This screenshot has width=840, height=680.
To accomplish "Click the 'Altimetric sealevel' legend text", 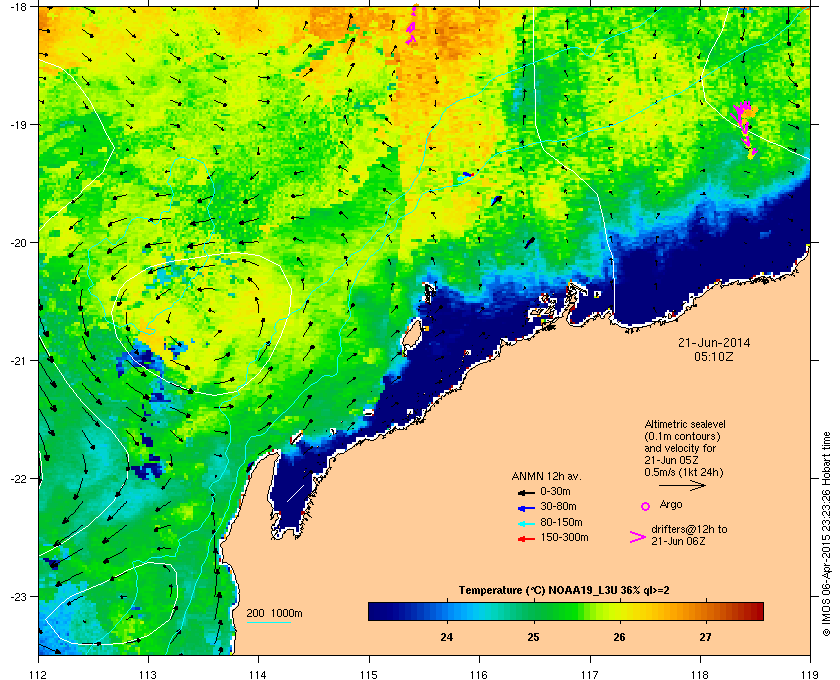I will point(685,424).
